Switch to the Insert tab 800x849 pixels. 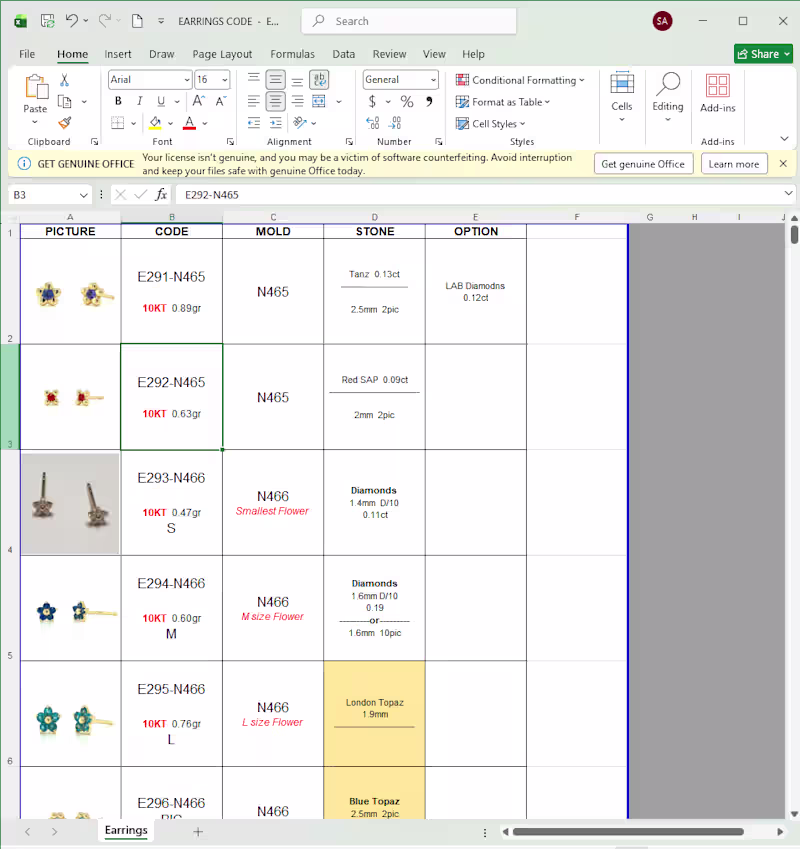[118, 54]
